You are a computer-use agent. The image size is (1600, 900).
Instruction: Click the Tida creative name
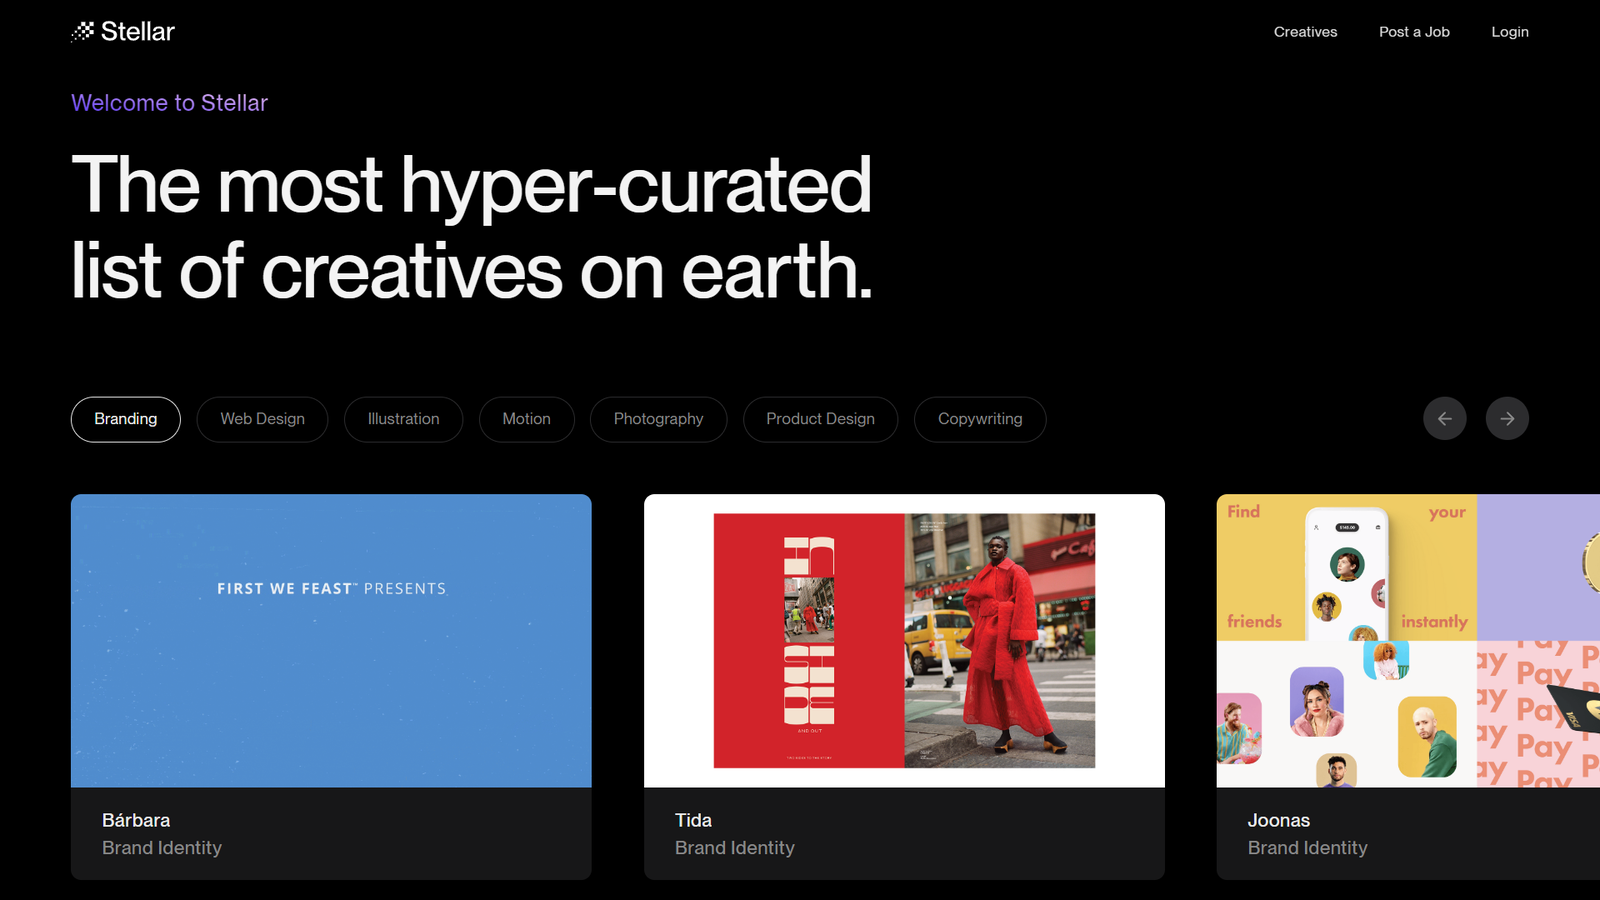693,820
